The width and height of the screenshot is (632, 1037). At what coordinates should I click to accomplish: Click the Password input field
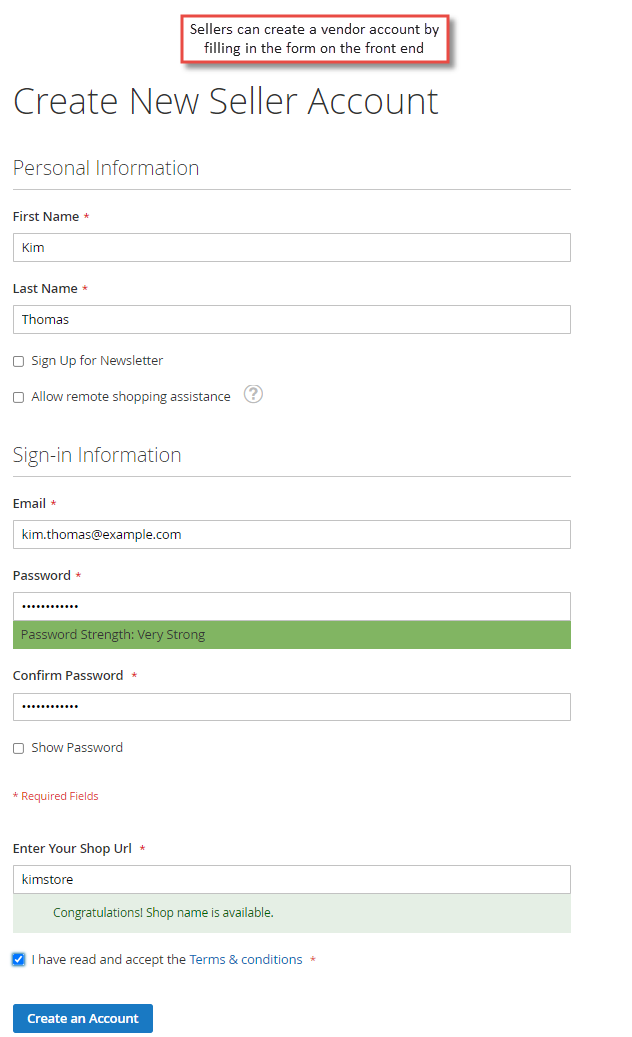292,606
